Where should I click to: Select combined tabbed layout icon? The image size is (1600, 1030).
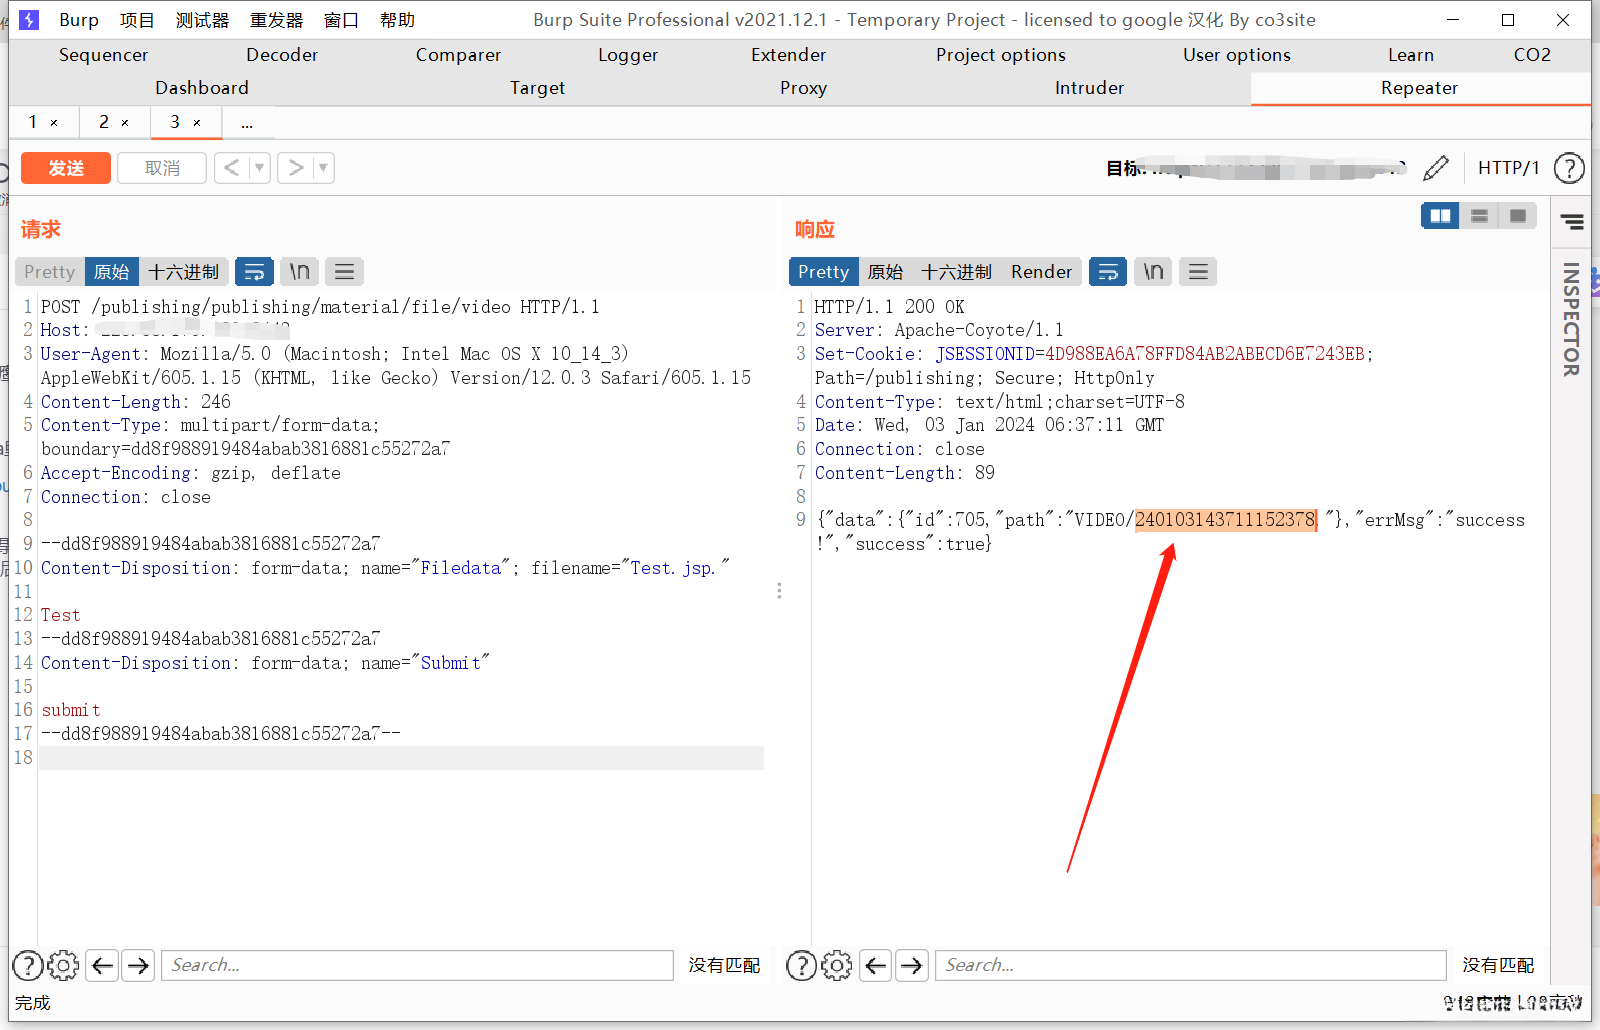(x=1518, y=216)
